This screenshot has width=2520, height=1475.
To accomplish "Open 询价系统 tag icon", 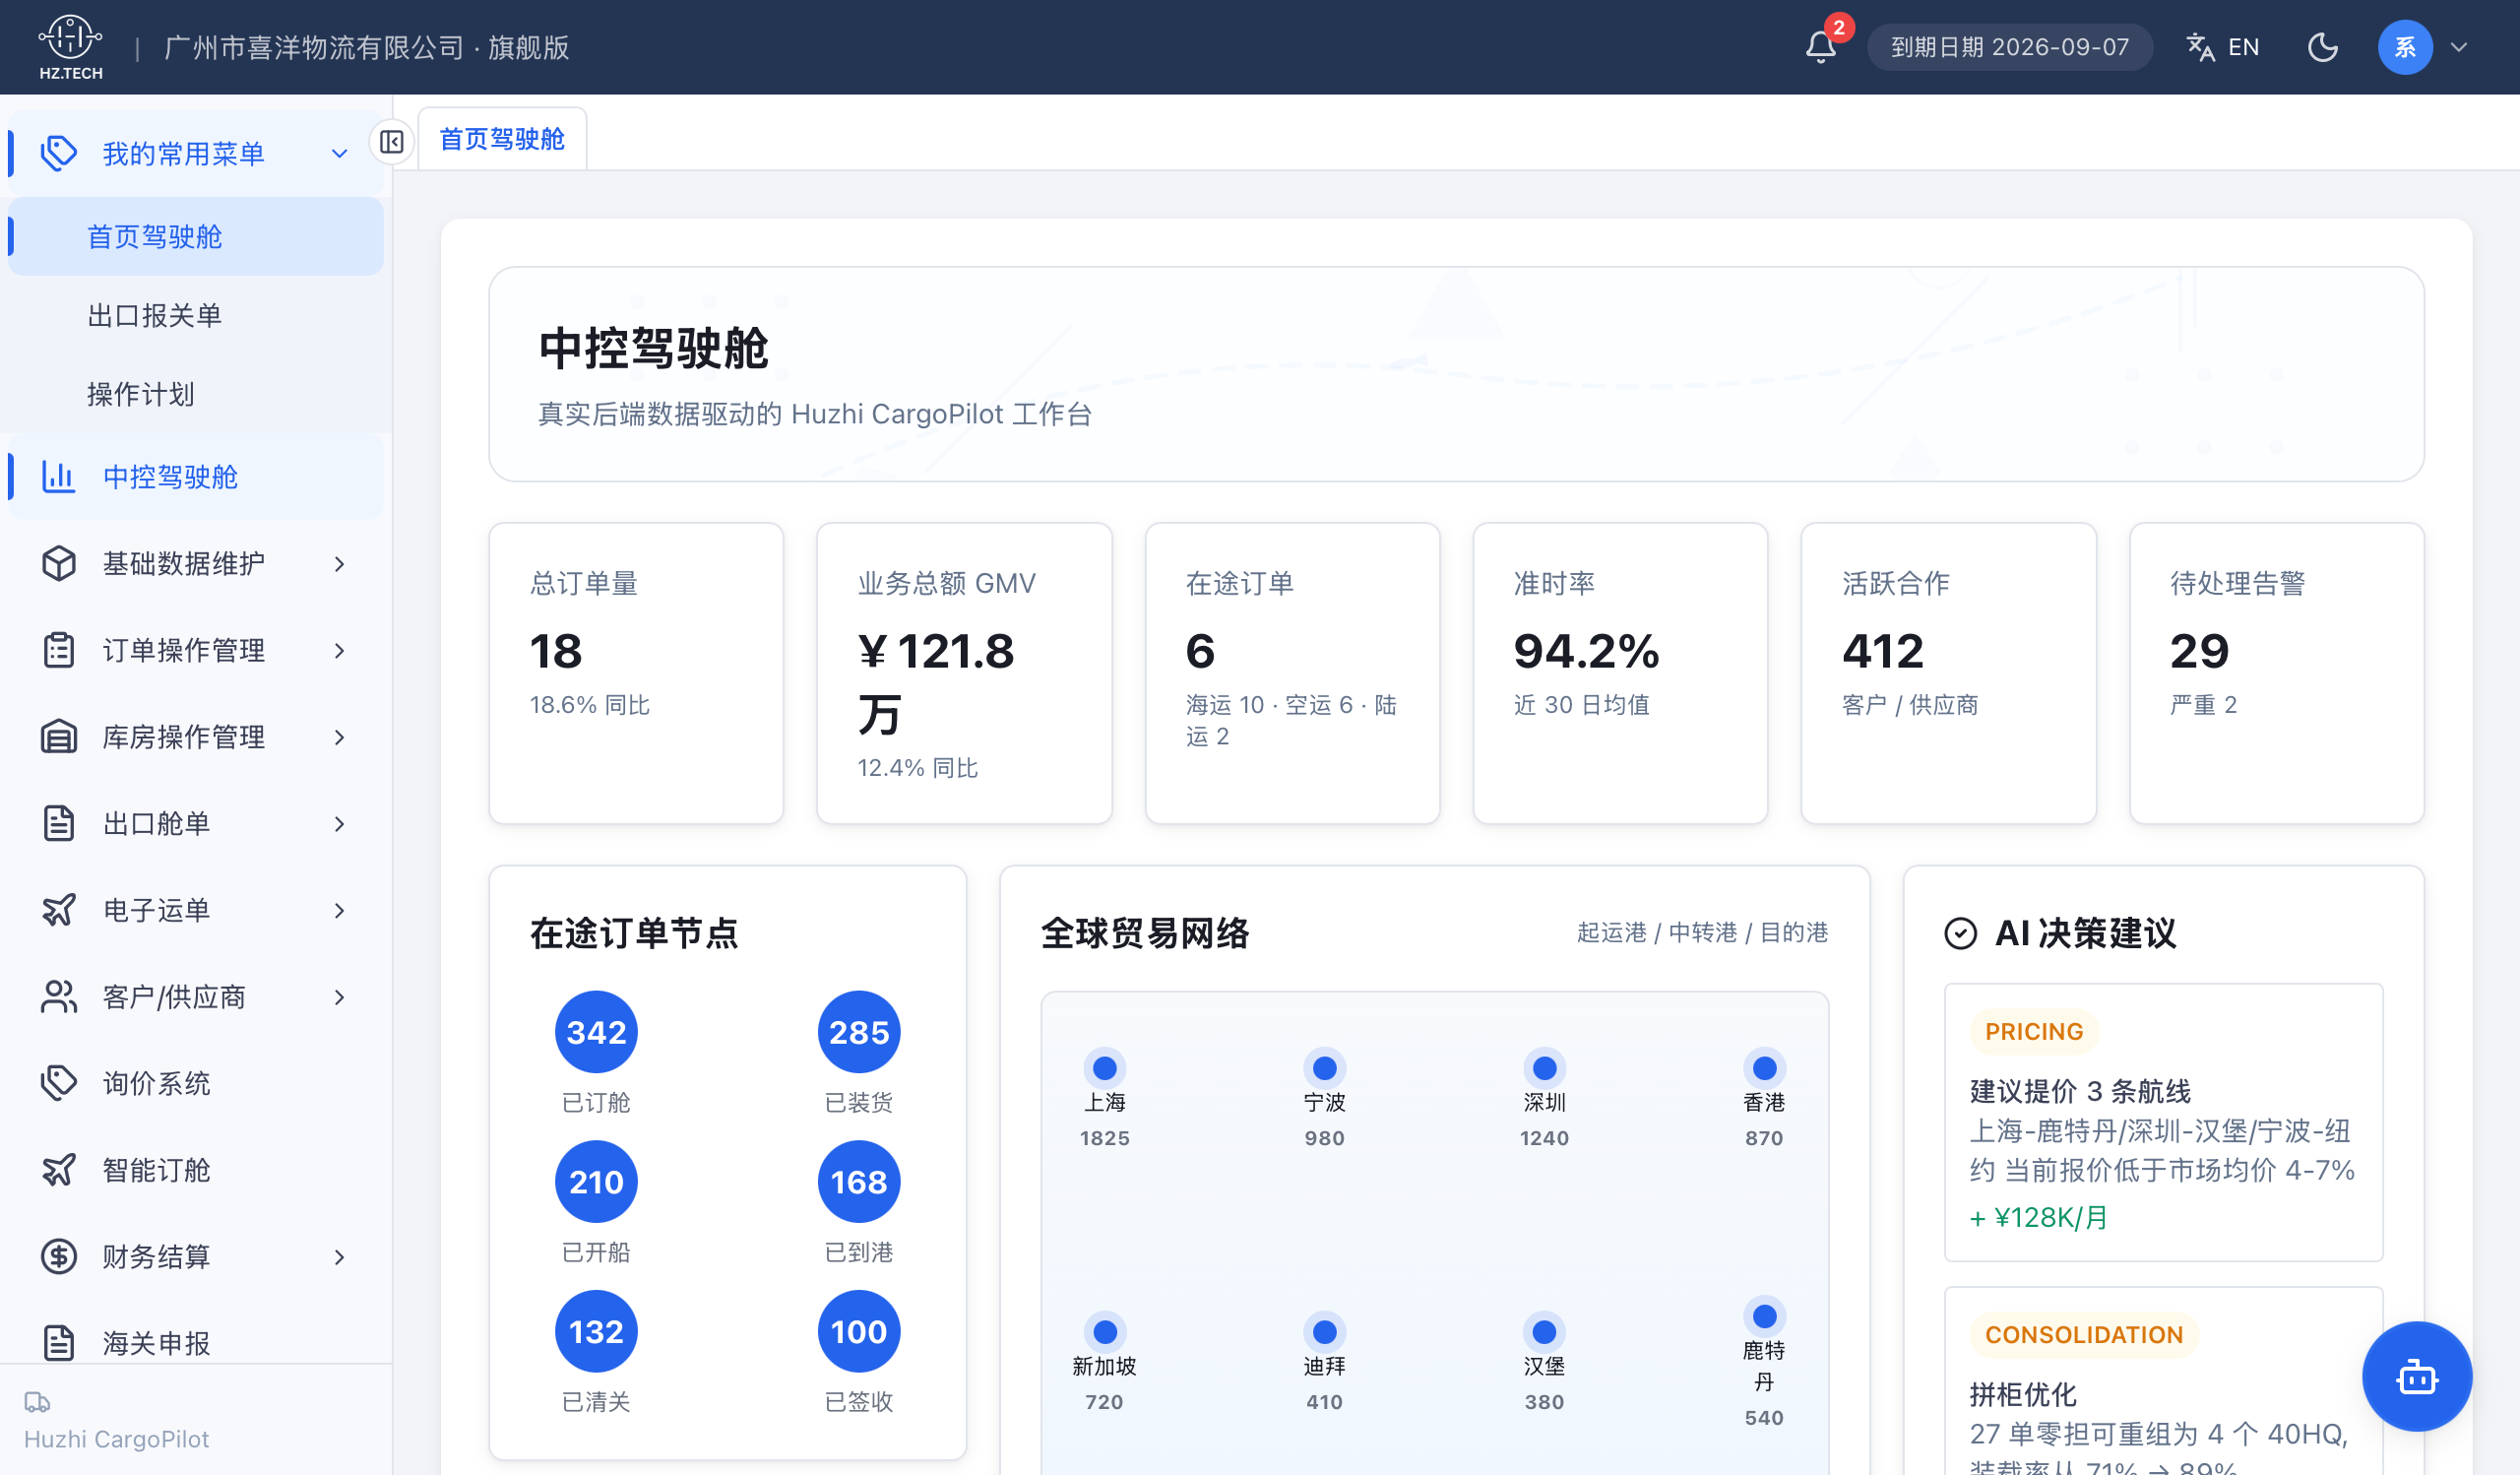I will click(x=58, y=1083).
